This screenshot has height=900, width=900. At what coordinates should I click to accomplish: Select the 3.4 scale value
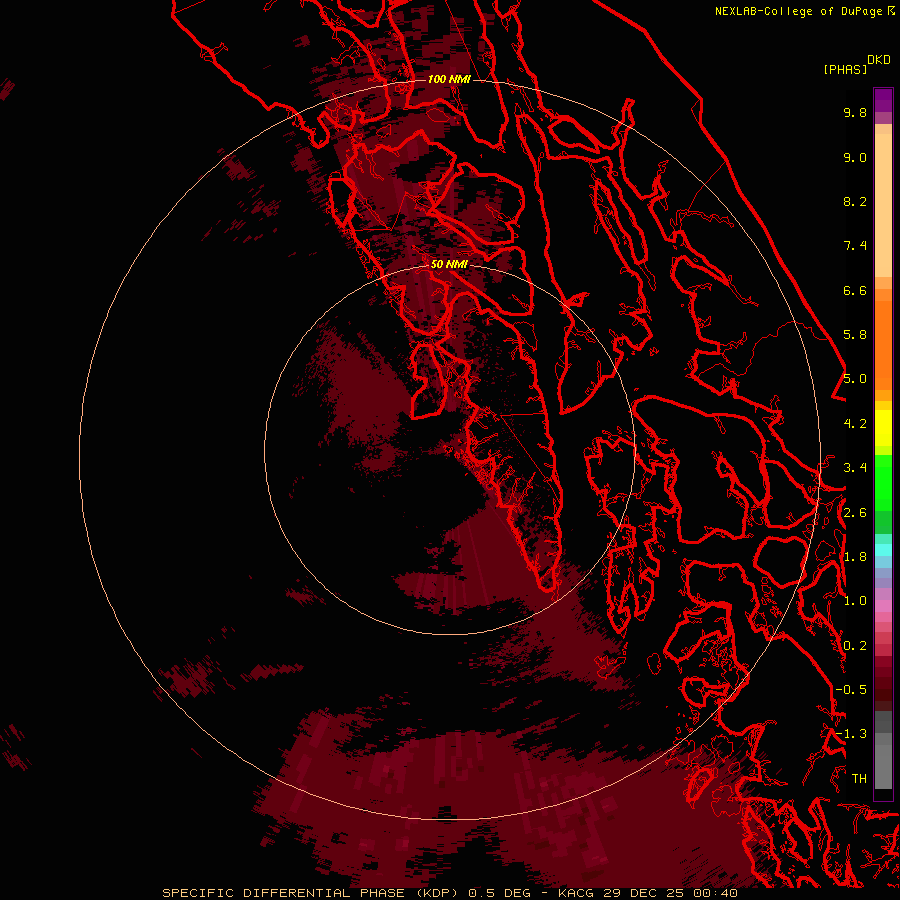pos(855,468)
